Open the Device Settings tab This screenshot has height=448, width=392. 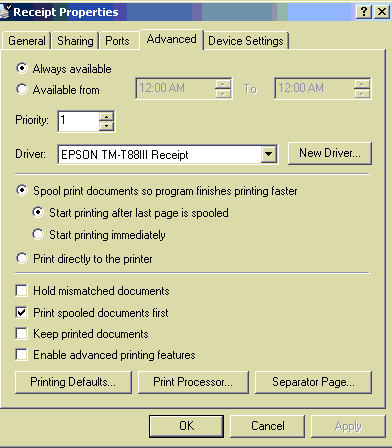point(246,41)
